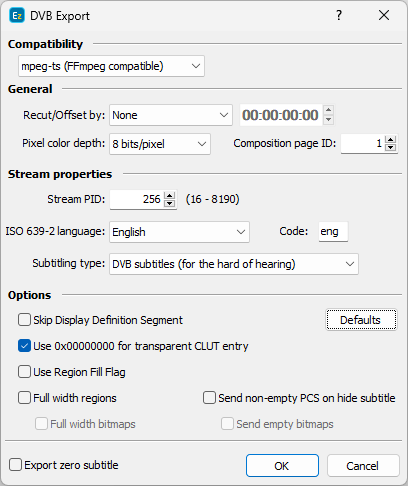Decrease Stream PID with down arrow
408x486 pixels.
pos(170,203)
